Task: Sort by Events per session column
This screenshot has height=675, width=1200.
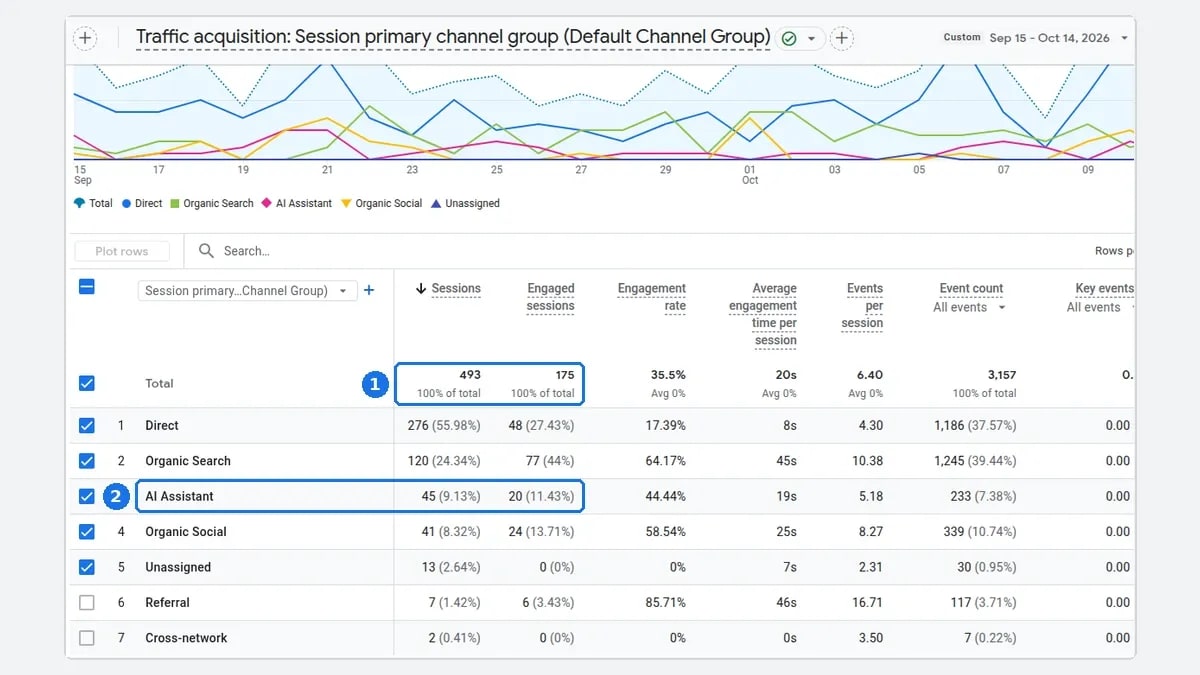Action: (863, 305)
